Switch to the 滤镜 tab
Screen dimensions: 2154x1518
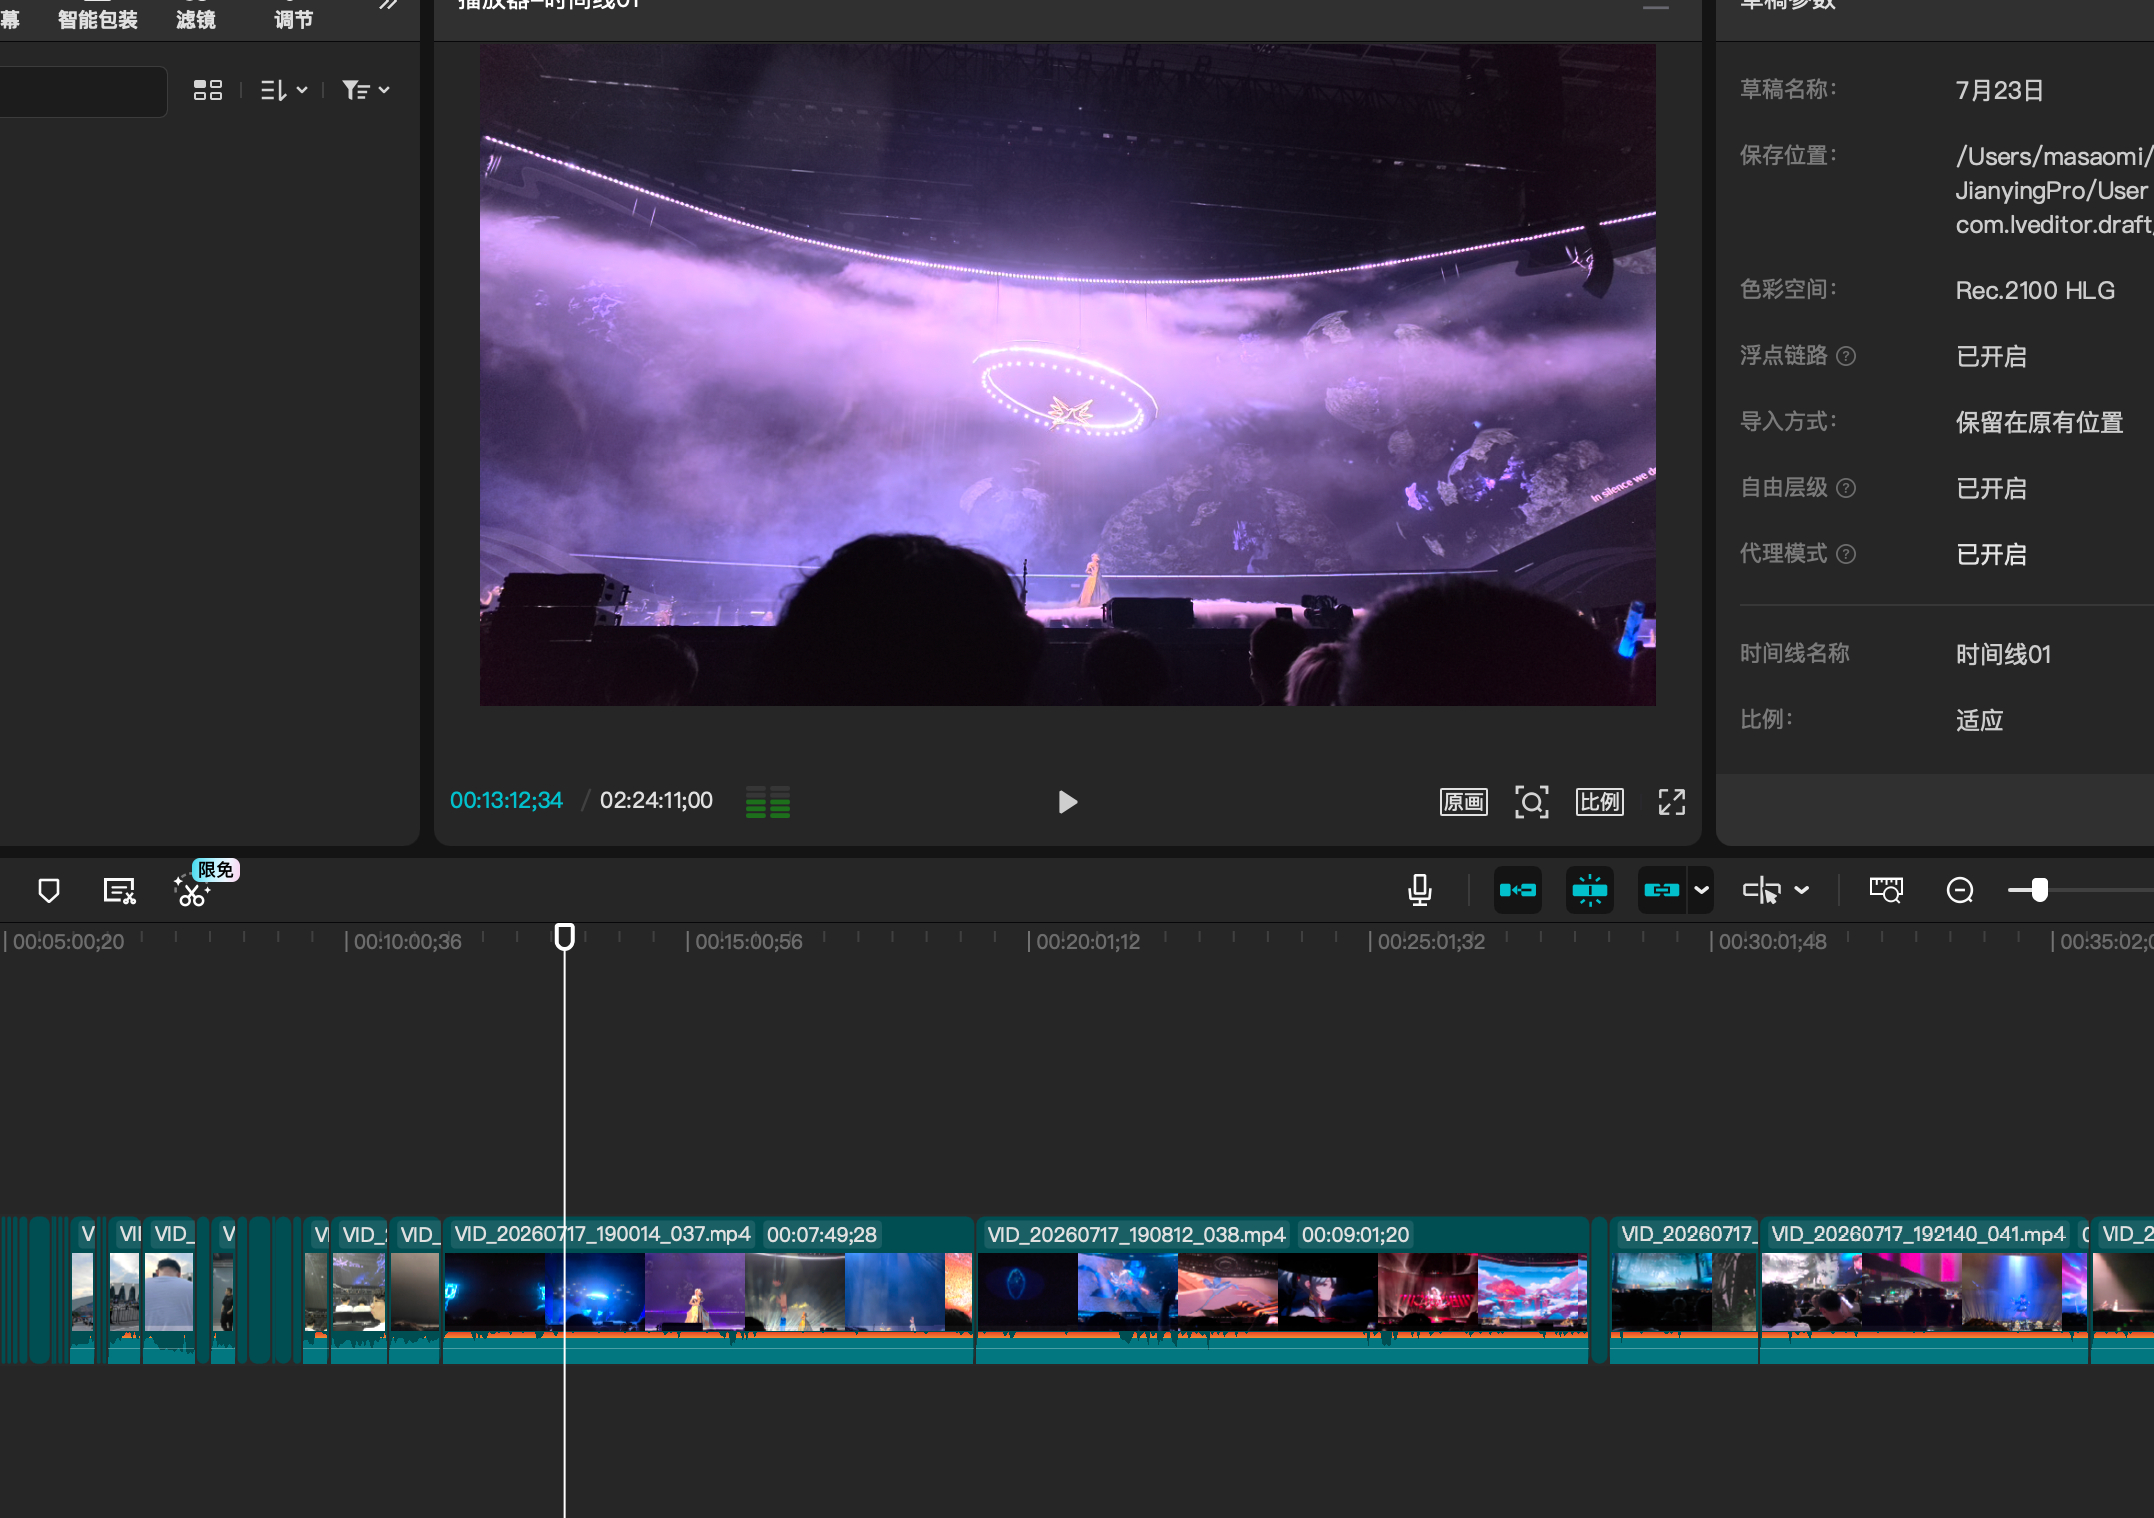pyautogui.click(x=195, y=19)
